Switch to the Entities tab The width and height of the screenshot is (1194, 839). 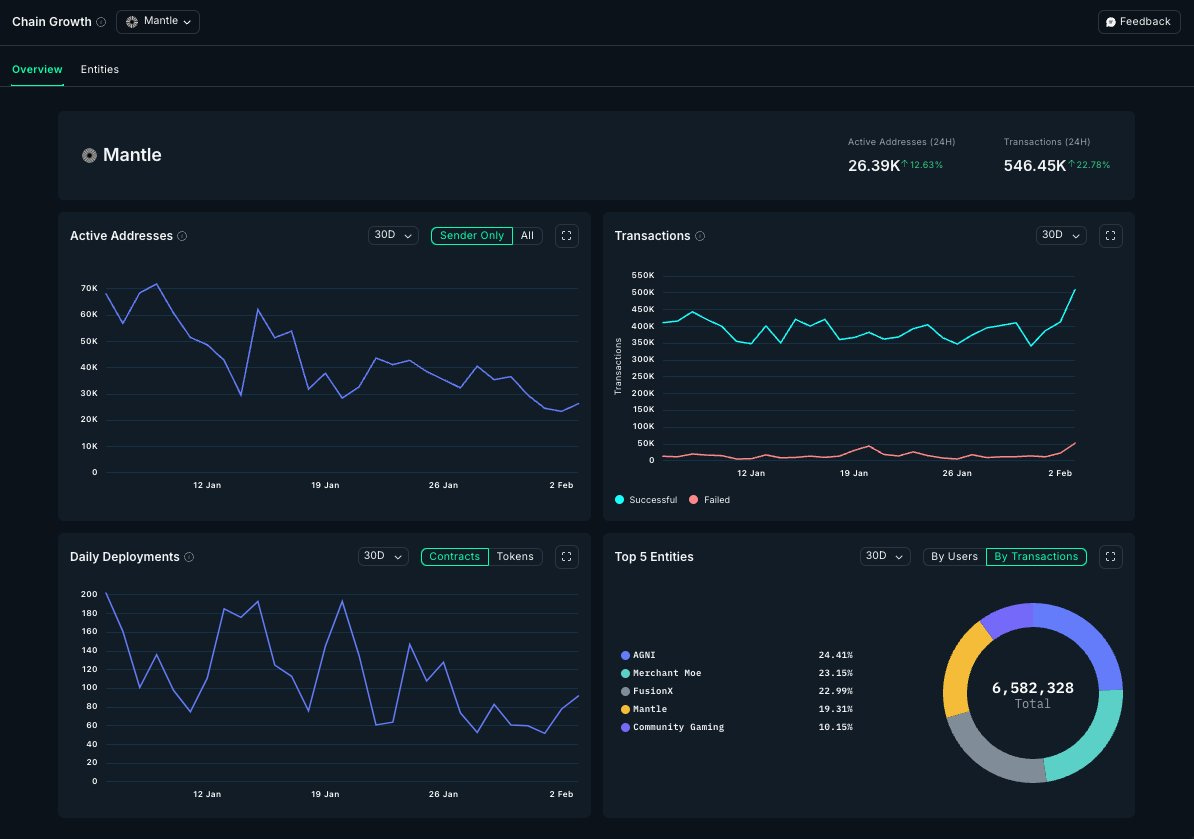coord(100,69)
